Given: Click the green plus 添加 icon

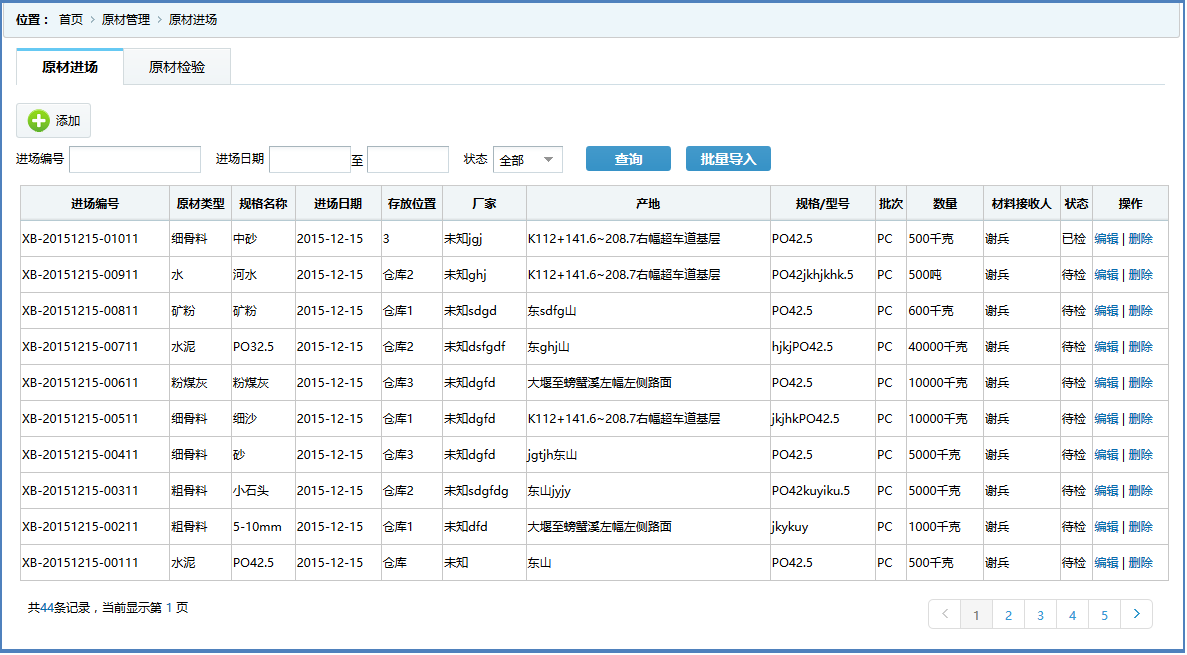Looking at the screenshot, I should (39, 121).
